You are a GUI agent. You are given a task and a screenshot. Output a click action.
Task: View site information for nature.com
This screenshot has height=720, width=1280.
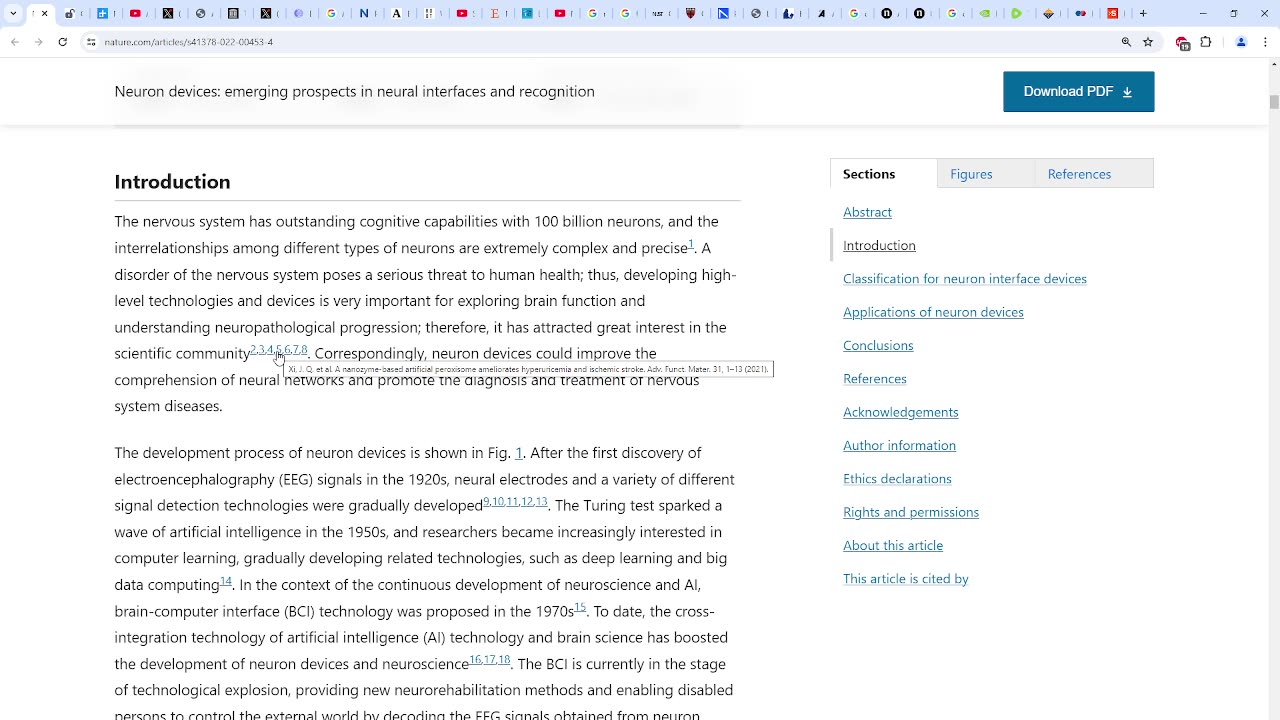click(x=91, y=42)
